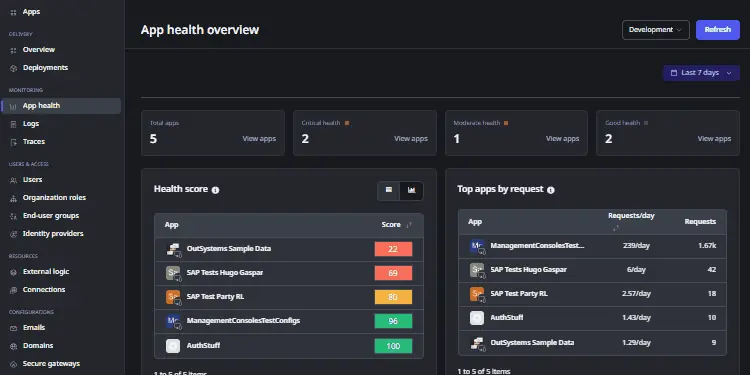Click the Score column sort arrows icon

tap(409, 225)
